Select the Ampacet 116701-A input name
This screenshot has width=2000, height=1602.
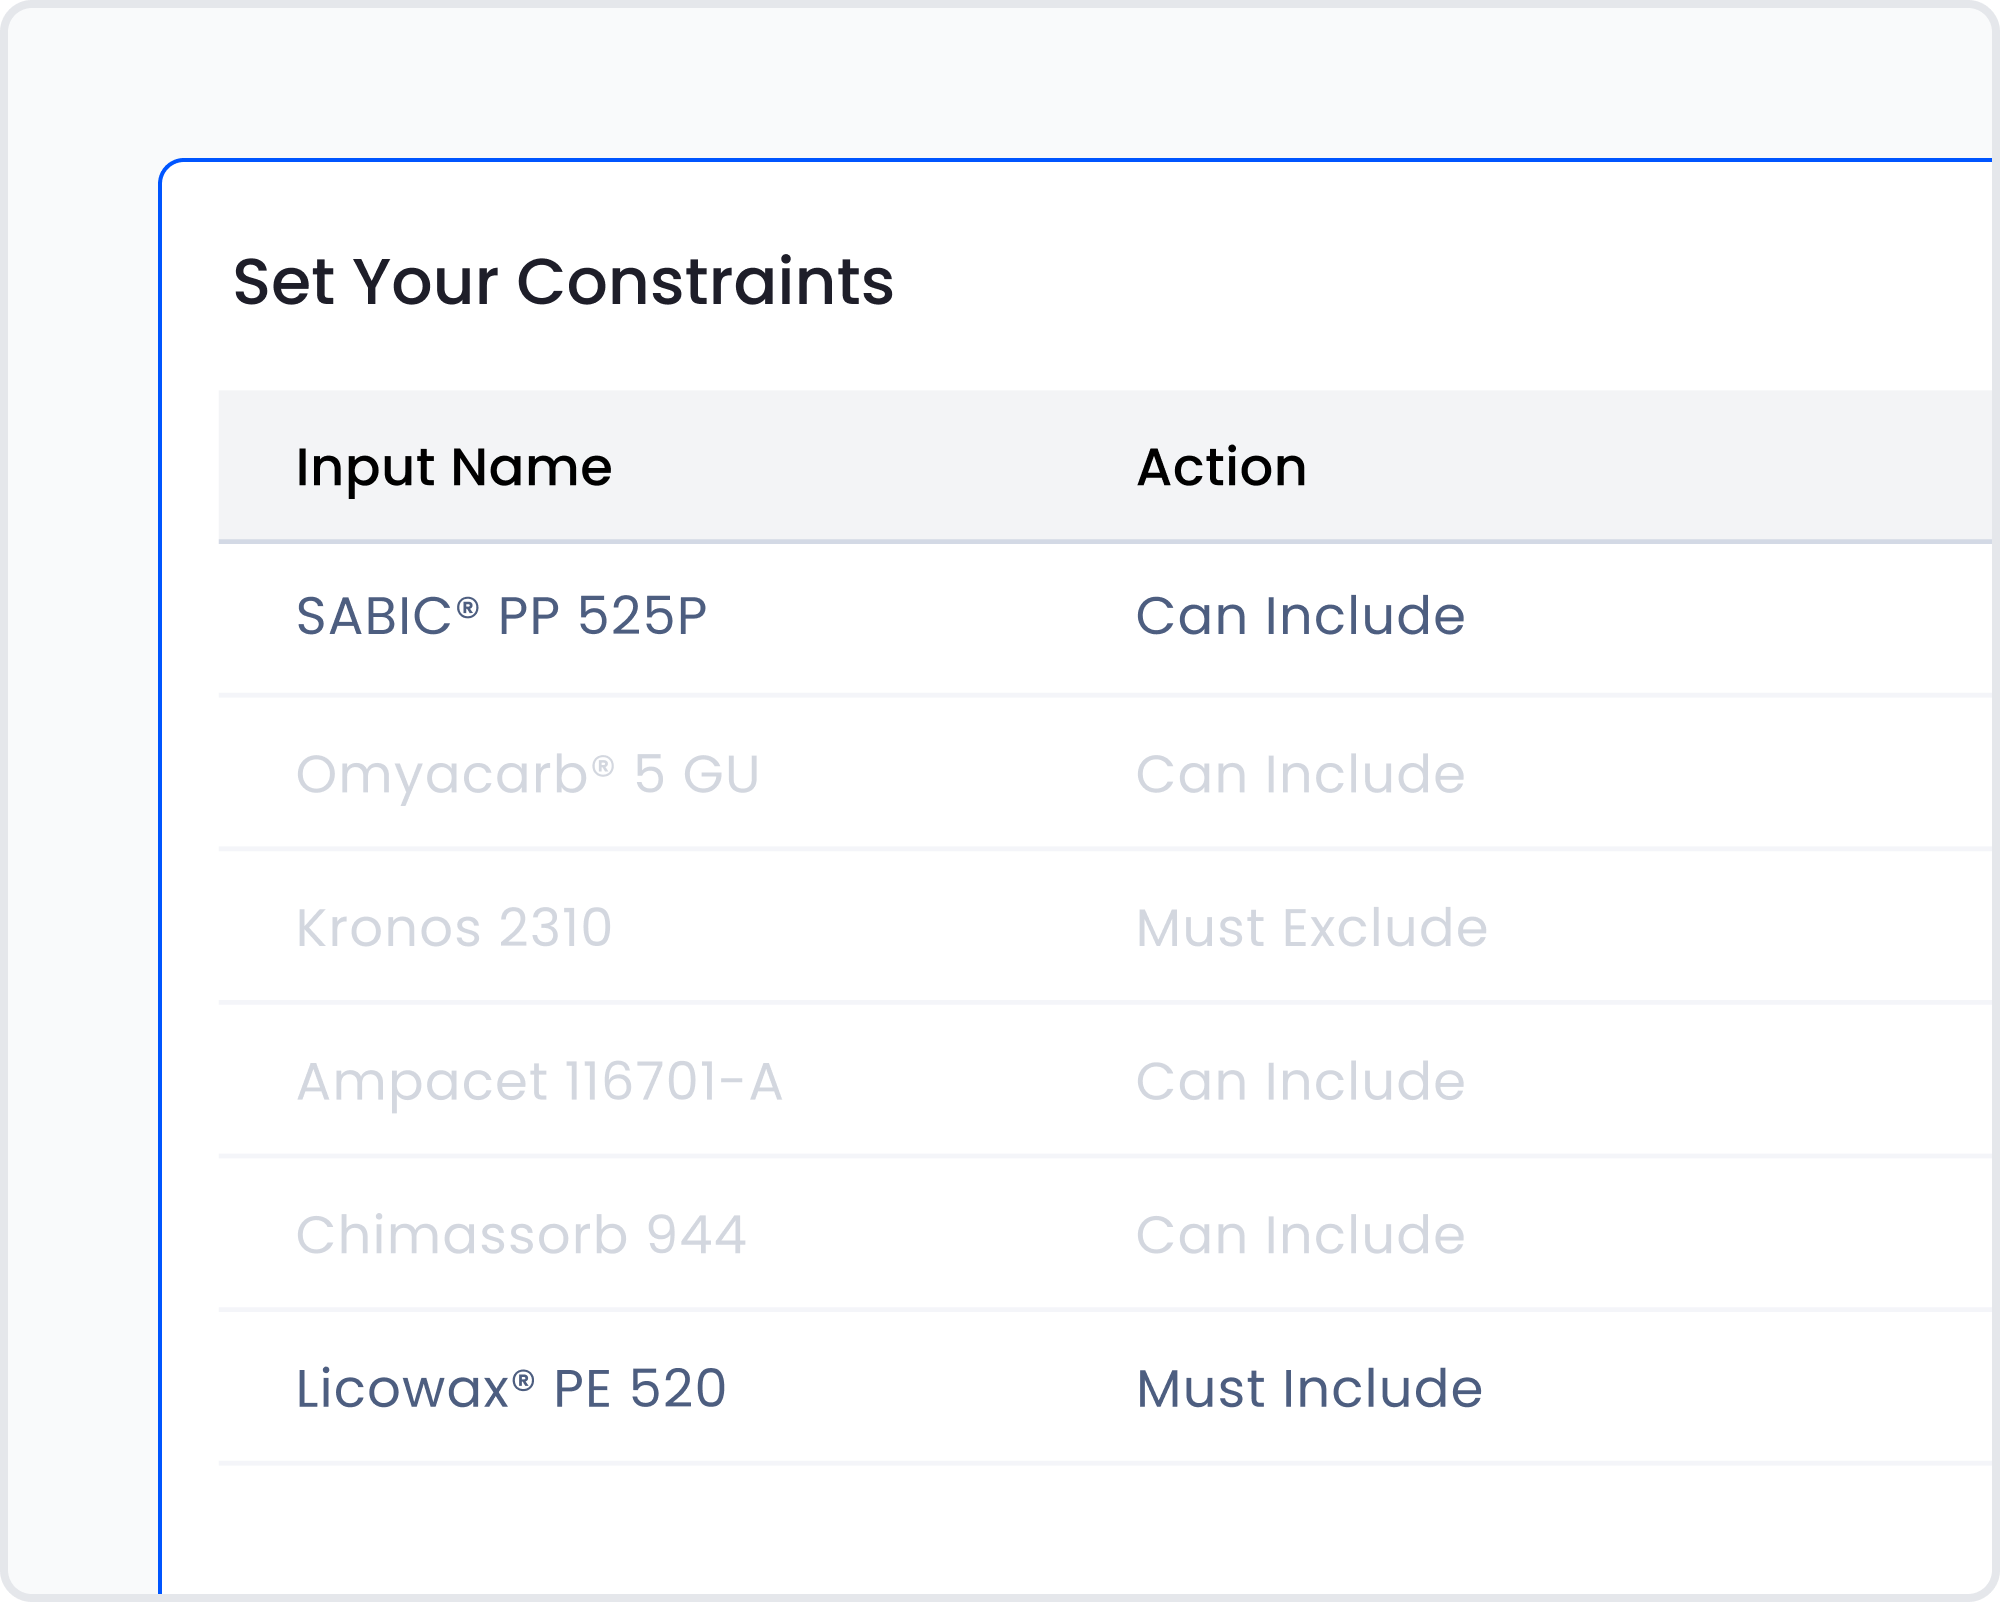point(539,1082)
